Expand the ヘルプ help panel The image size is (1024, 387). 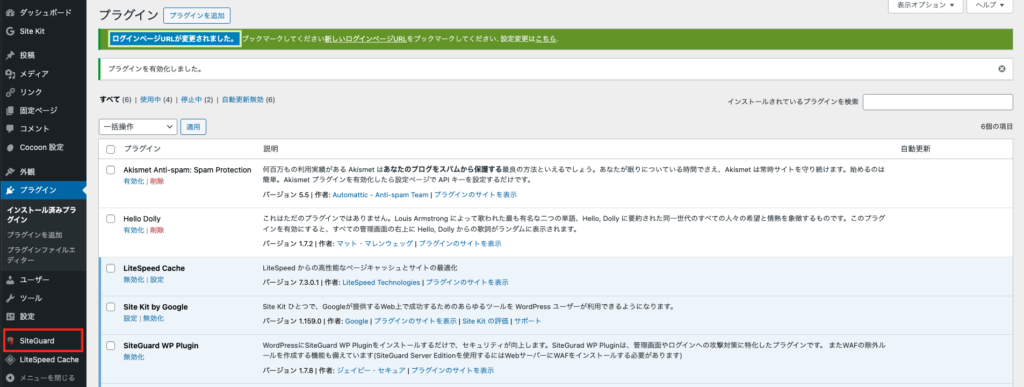click(990, 5)
